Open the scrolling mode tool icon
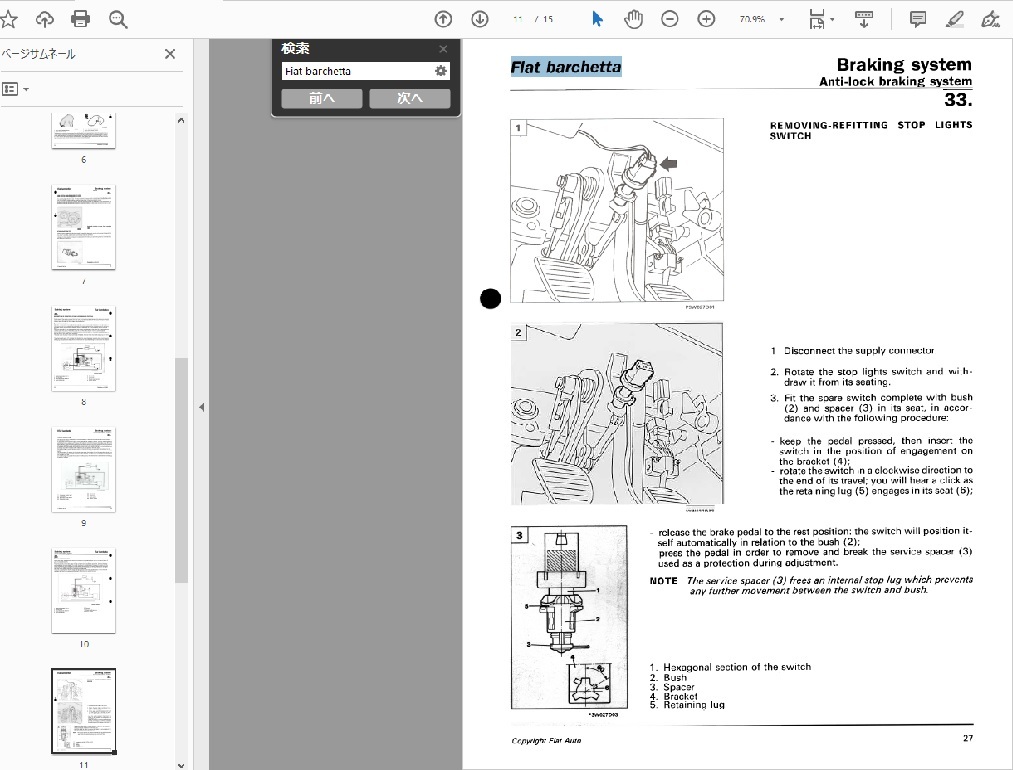 tap(864, 19)
